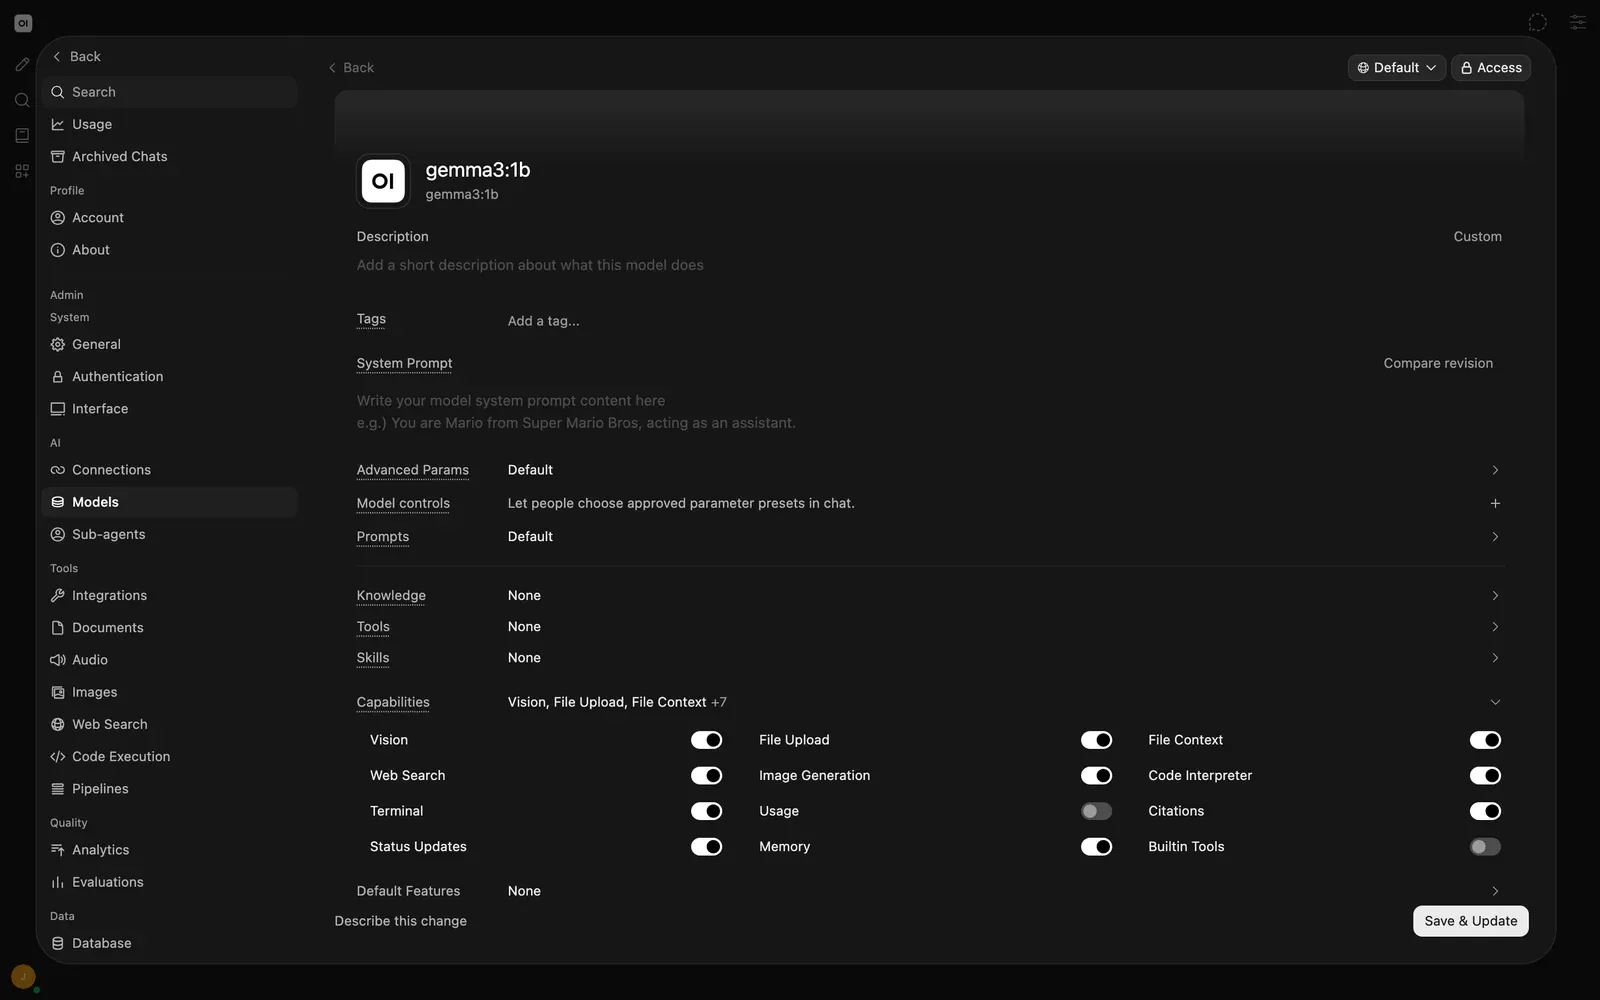The image size is (1600, 1000).
Task: Open Code Execution settings
Action: 170,757
